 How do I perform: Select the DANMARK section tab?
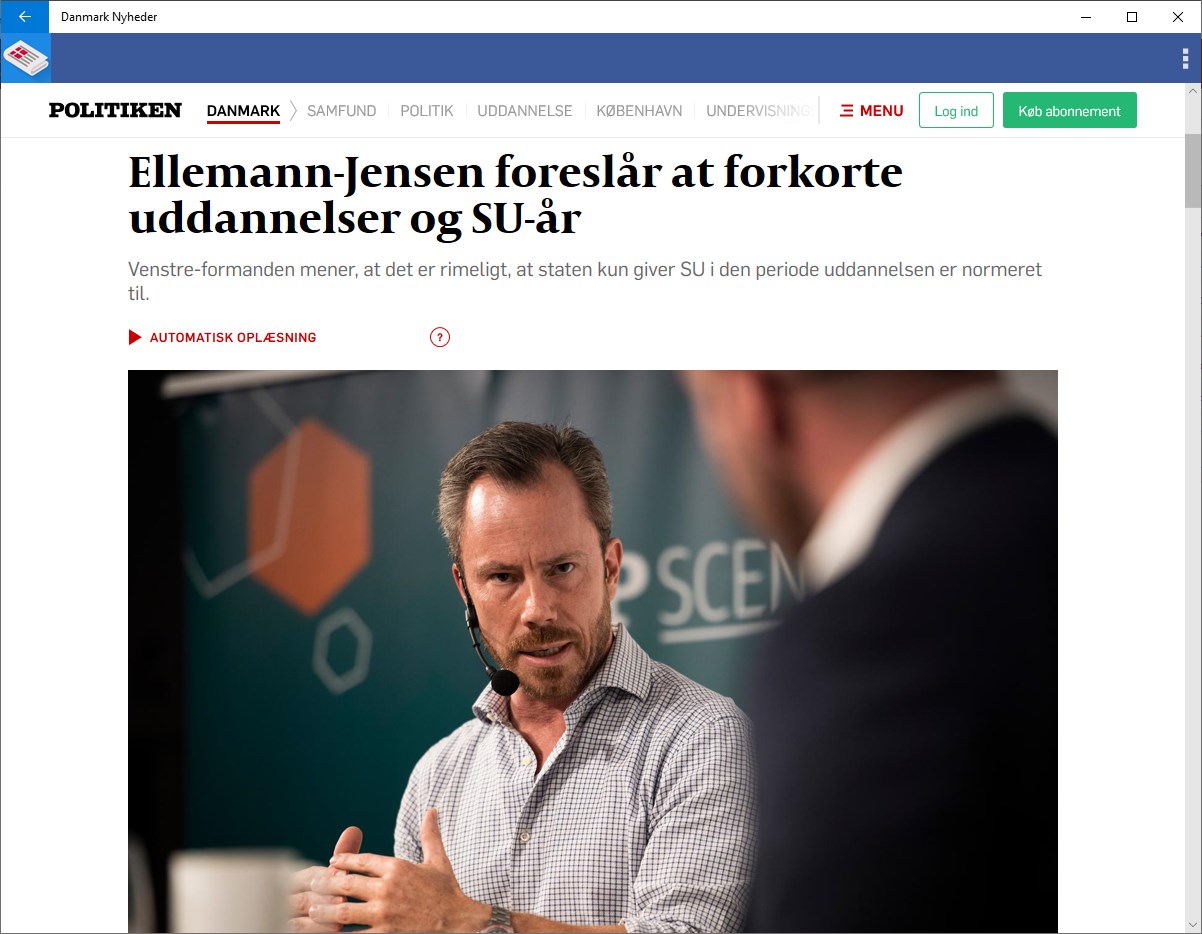243,111
